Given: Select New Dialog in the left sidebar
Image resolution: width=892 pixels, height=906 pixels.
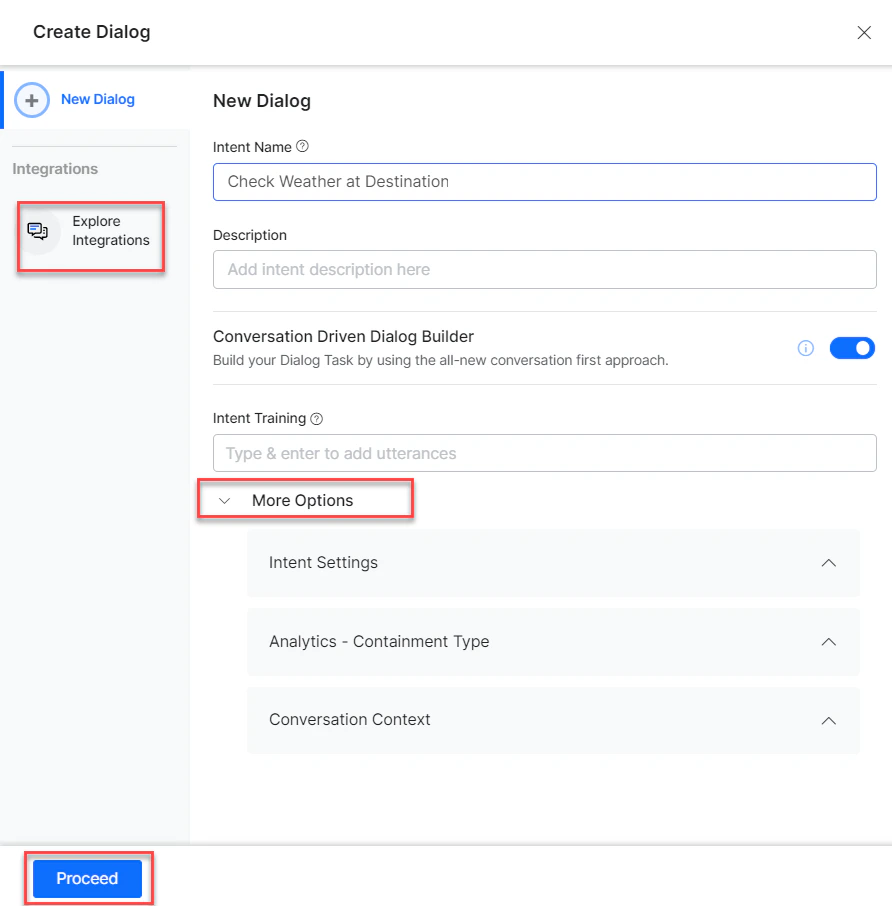Looking at the screenshot, I should pos(97,99).
